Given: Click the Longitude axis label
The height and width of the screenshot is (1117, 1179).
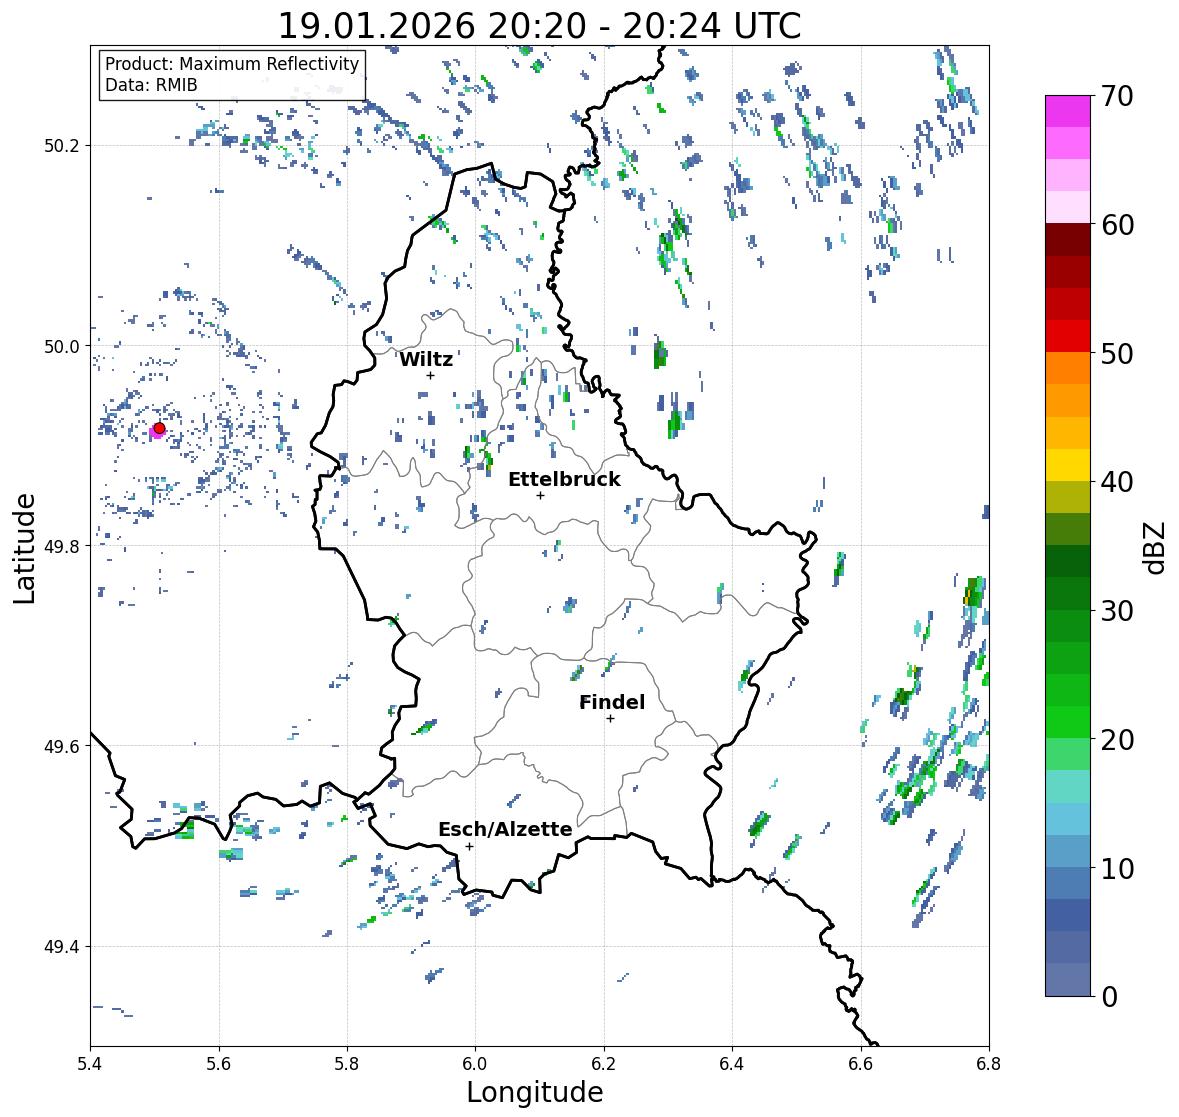Looking at the screenshot, I should [535, 1092].
